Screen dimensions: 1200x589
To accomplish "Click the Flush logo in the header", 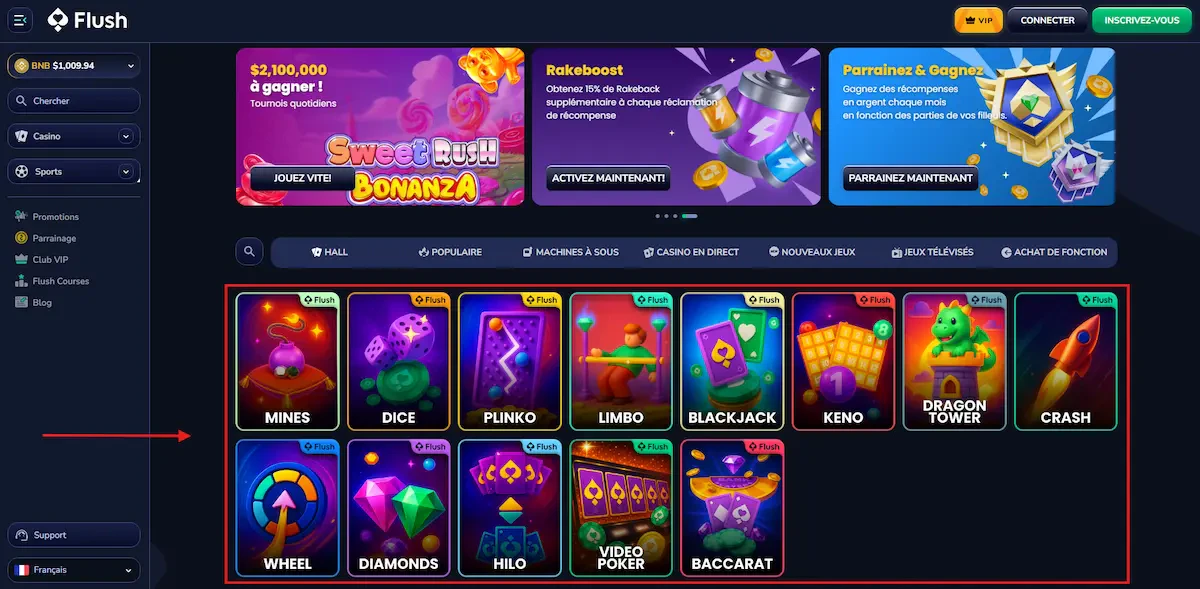I will pyautogui.click(x=87, y=20).
